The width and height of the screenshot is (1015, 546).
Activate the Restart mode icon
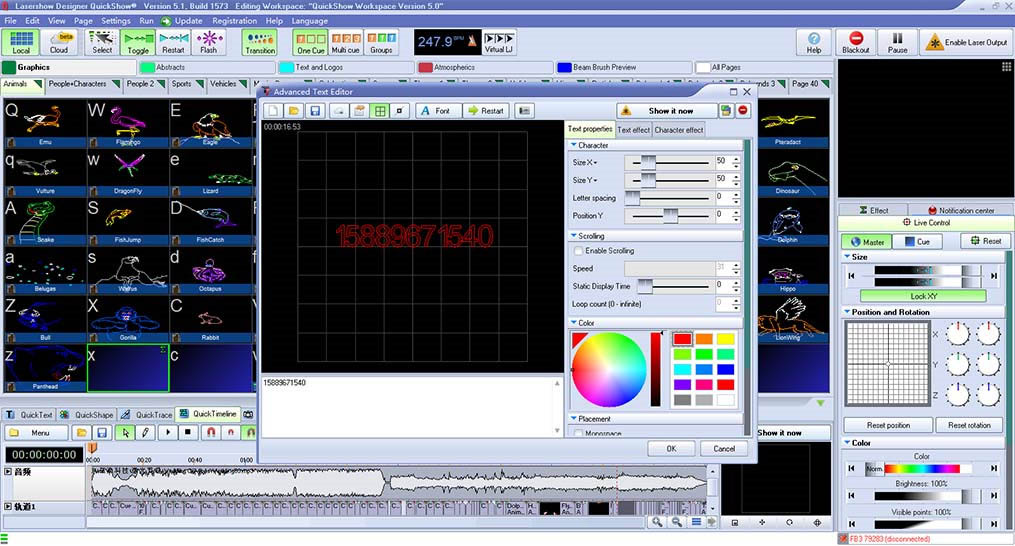point(173,43)
